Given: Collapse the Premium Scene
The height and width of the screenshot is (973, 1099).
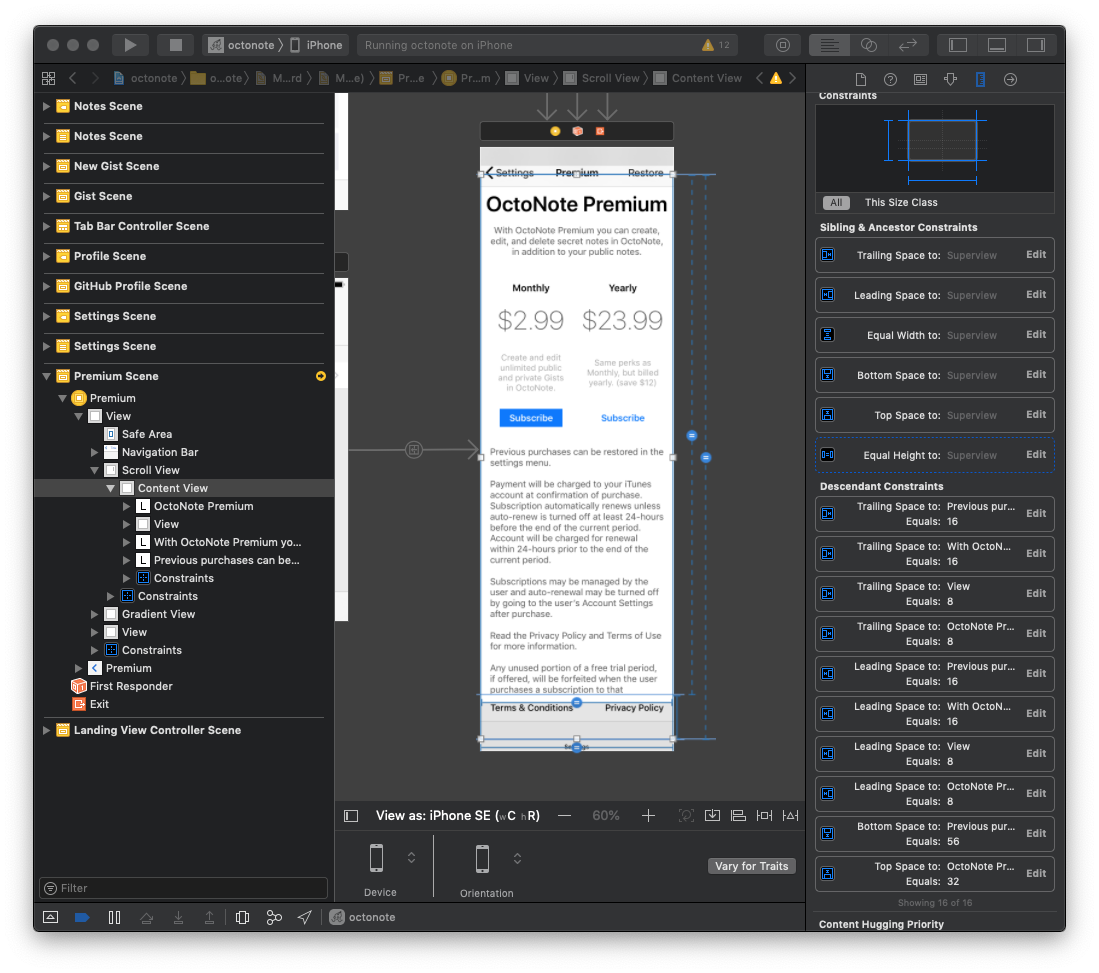Looking at the screenshot, I should pyautogui.click(x=46, y=376).
